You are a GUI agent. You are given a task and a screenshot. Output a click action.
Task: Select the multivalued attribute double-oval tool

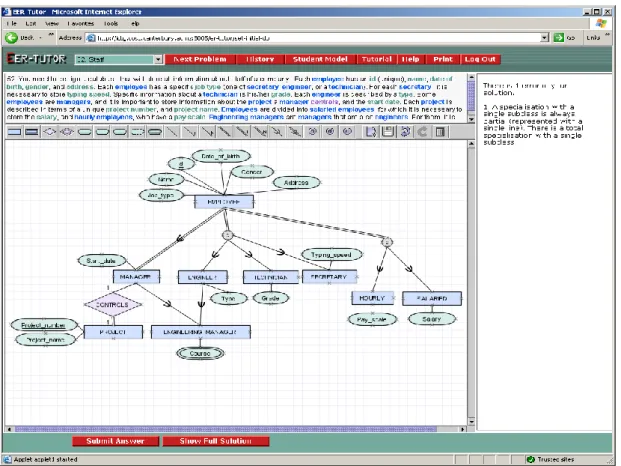point(154,132)
